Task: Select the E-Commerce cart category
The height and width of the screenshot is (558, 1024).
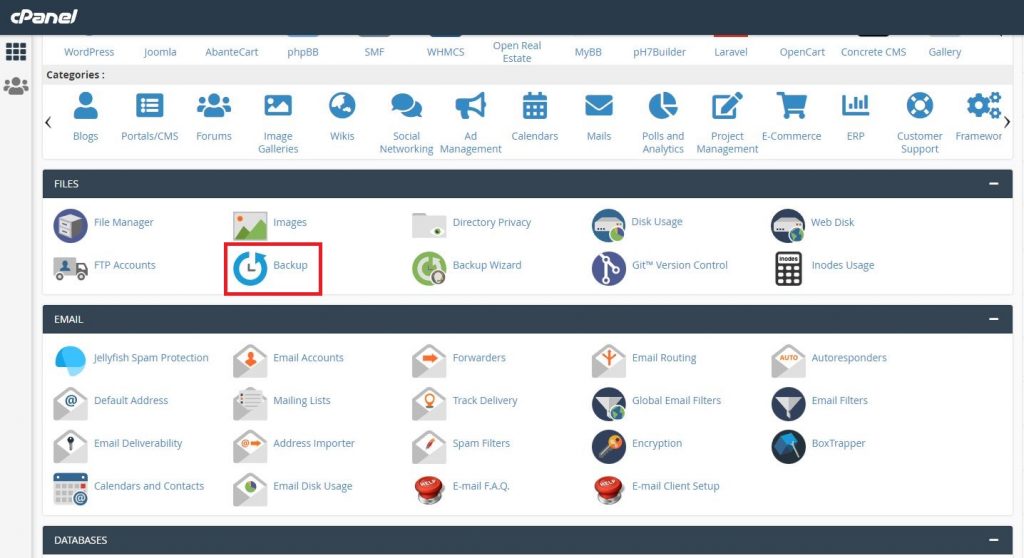Action: tap(792, 117)
